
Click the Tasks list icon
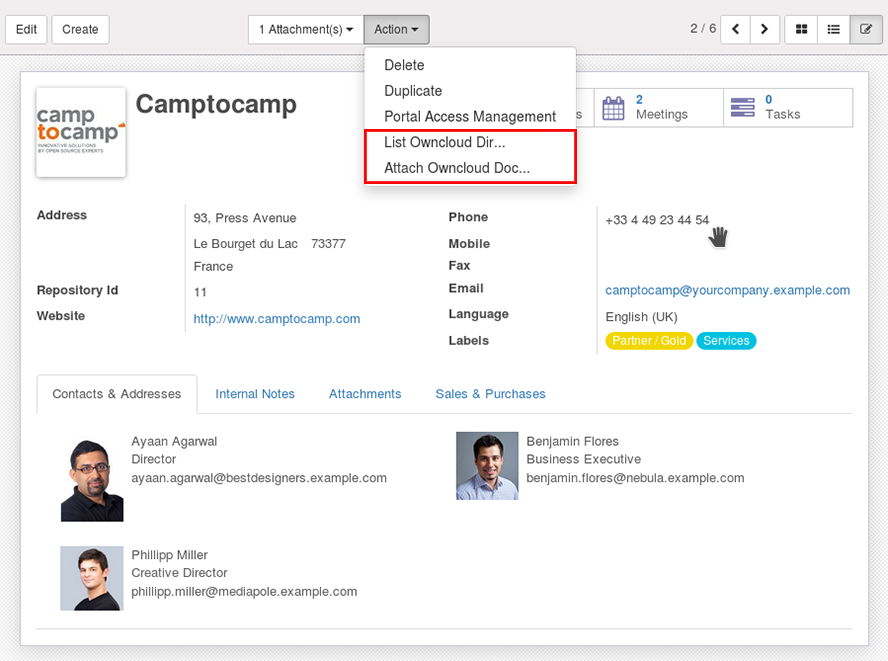[742, 107]
